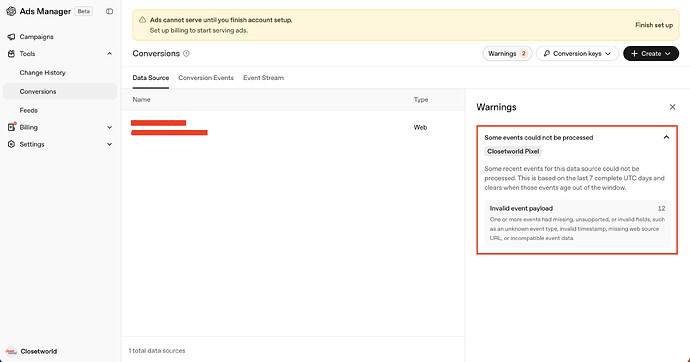Open Change History
The width and height of the screenshot is (690, 362).
42,73
